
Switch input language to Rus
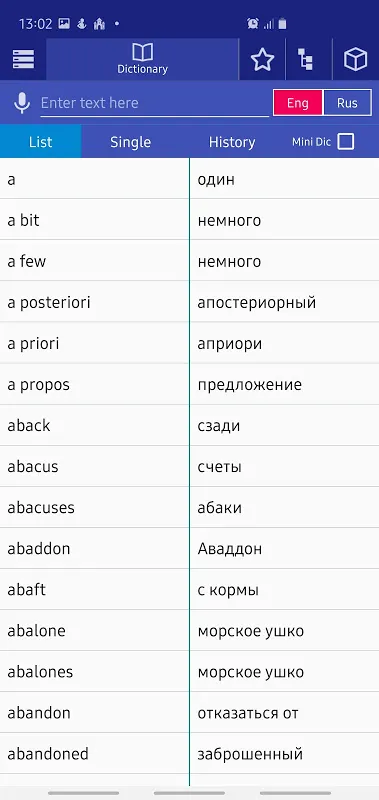point(347,103)
